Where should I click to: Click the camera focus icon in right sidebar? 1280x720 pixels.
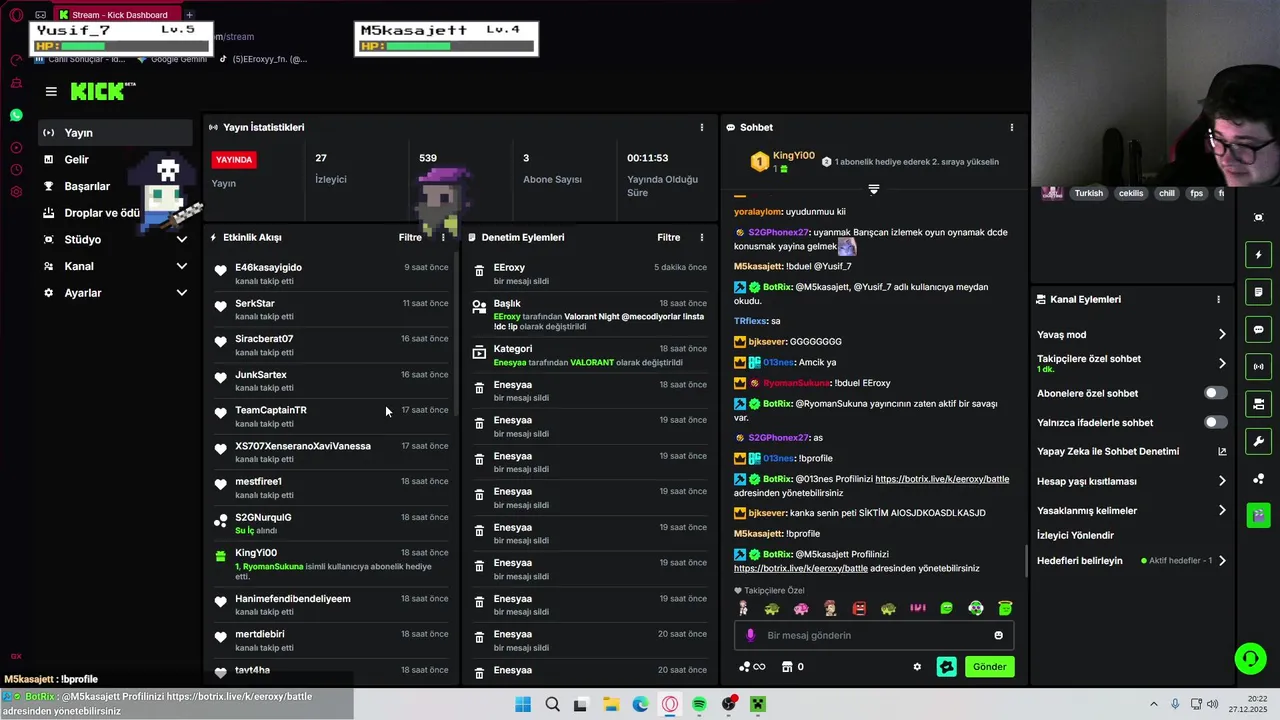1258,217
